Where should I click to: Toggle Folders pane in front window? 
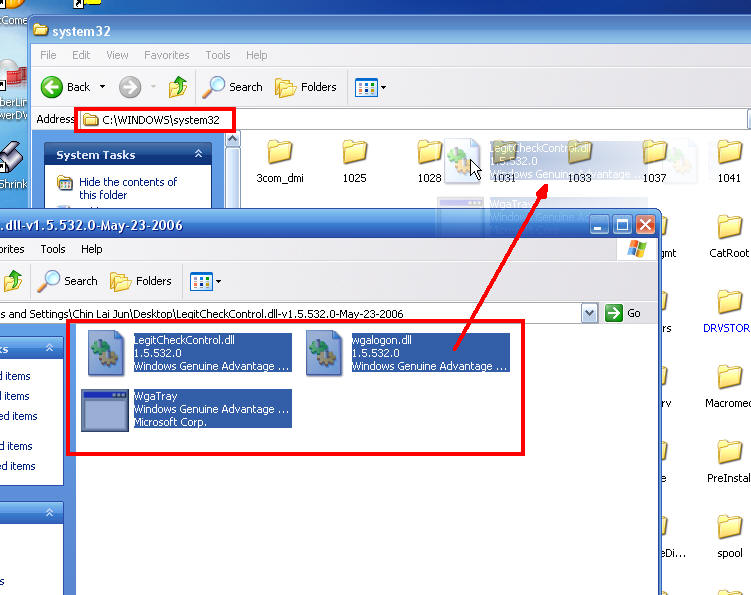tap(141, 281)
